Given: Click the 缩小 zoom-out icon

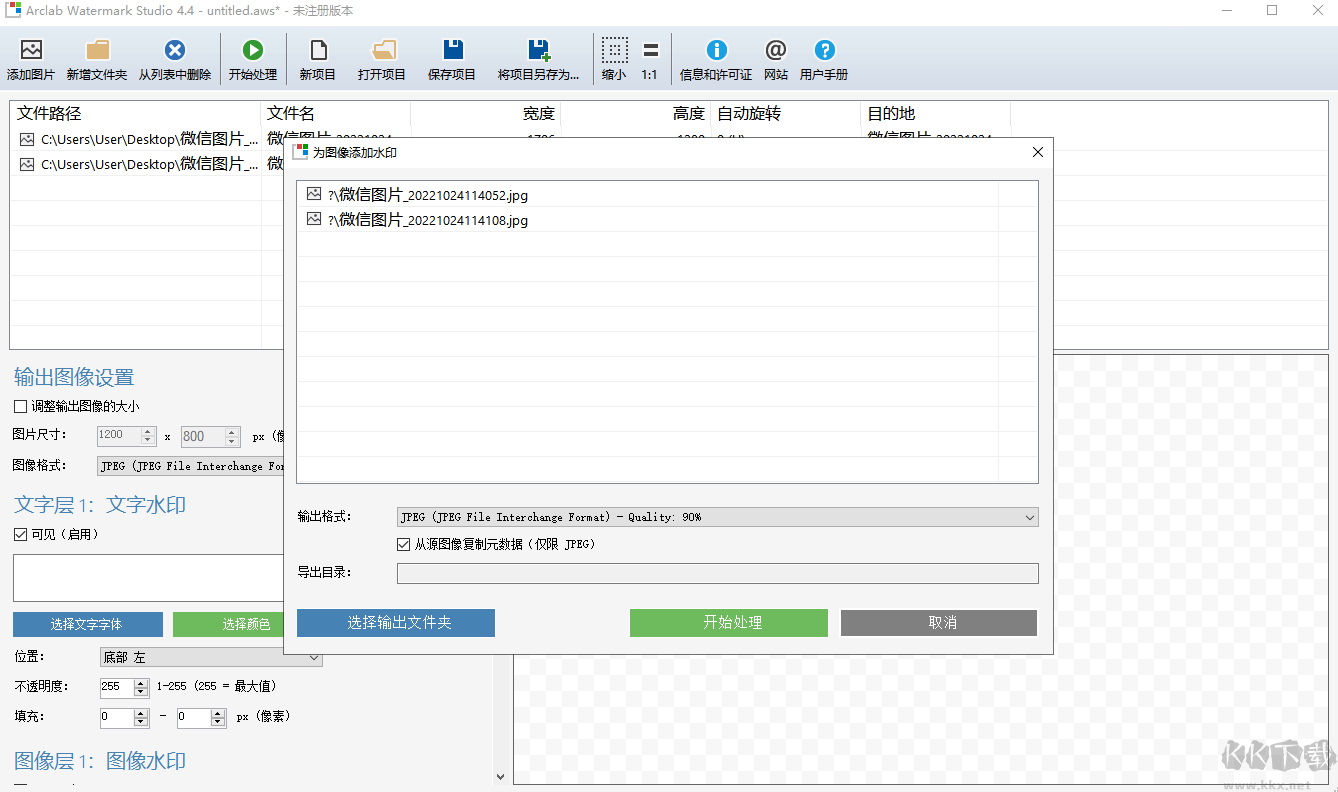Looking at the screenshot, I should click(x=614, y=57).
